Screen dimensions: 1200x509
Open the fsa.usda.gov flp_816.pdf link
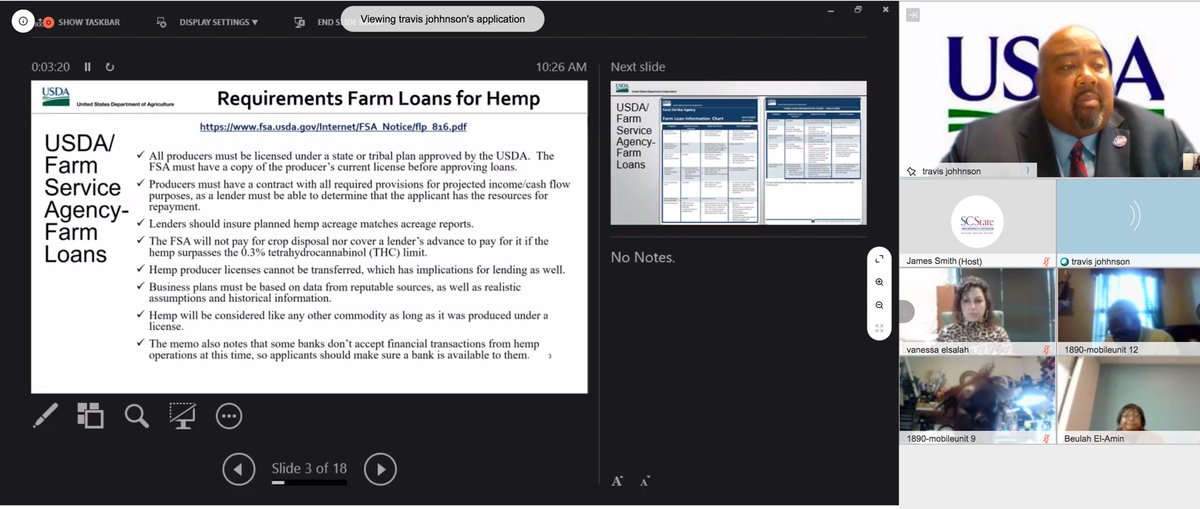pyautogui.click(x=333, y=127)
